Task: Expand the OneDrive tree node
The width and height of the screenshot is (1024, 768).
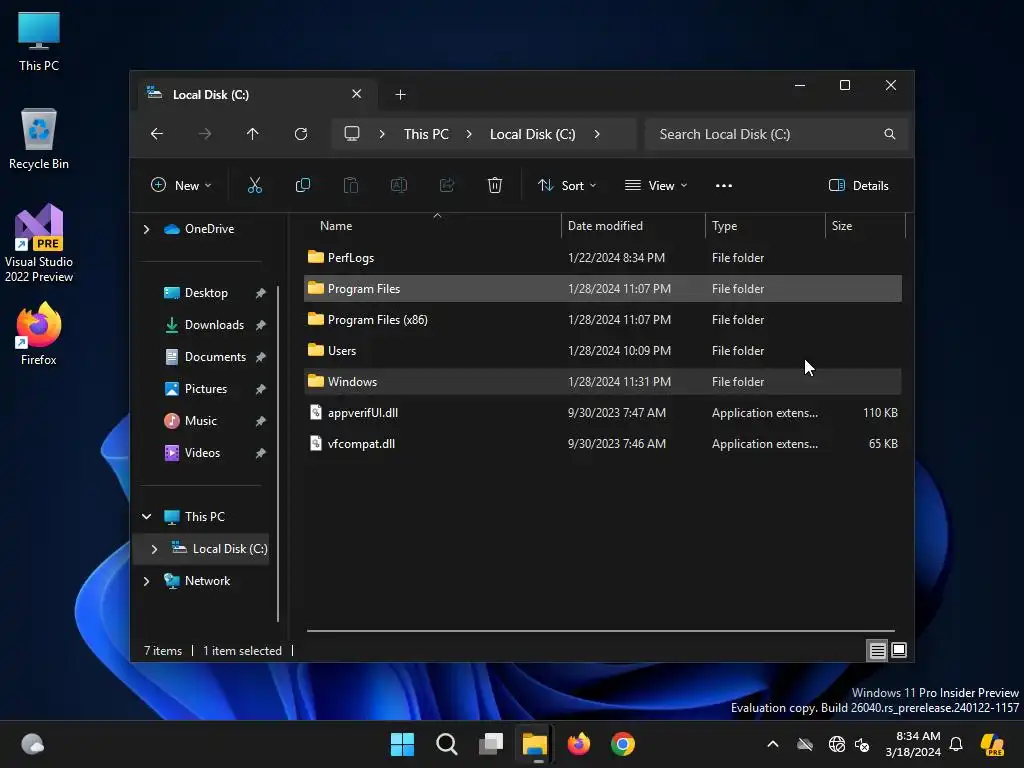Action: (x=146, y=229)
